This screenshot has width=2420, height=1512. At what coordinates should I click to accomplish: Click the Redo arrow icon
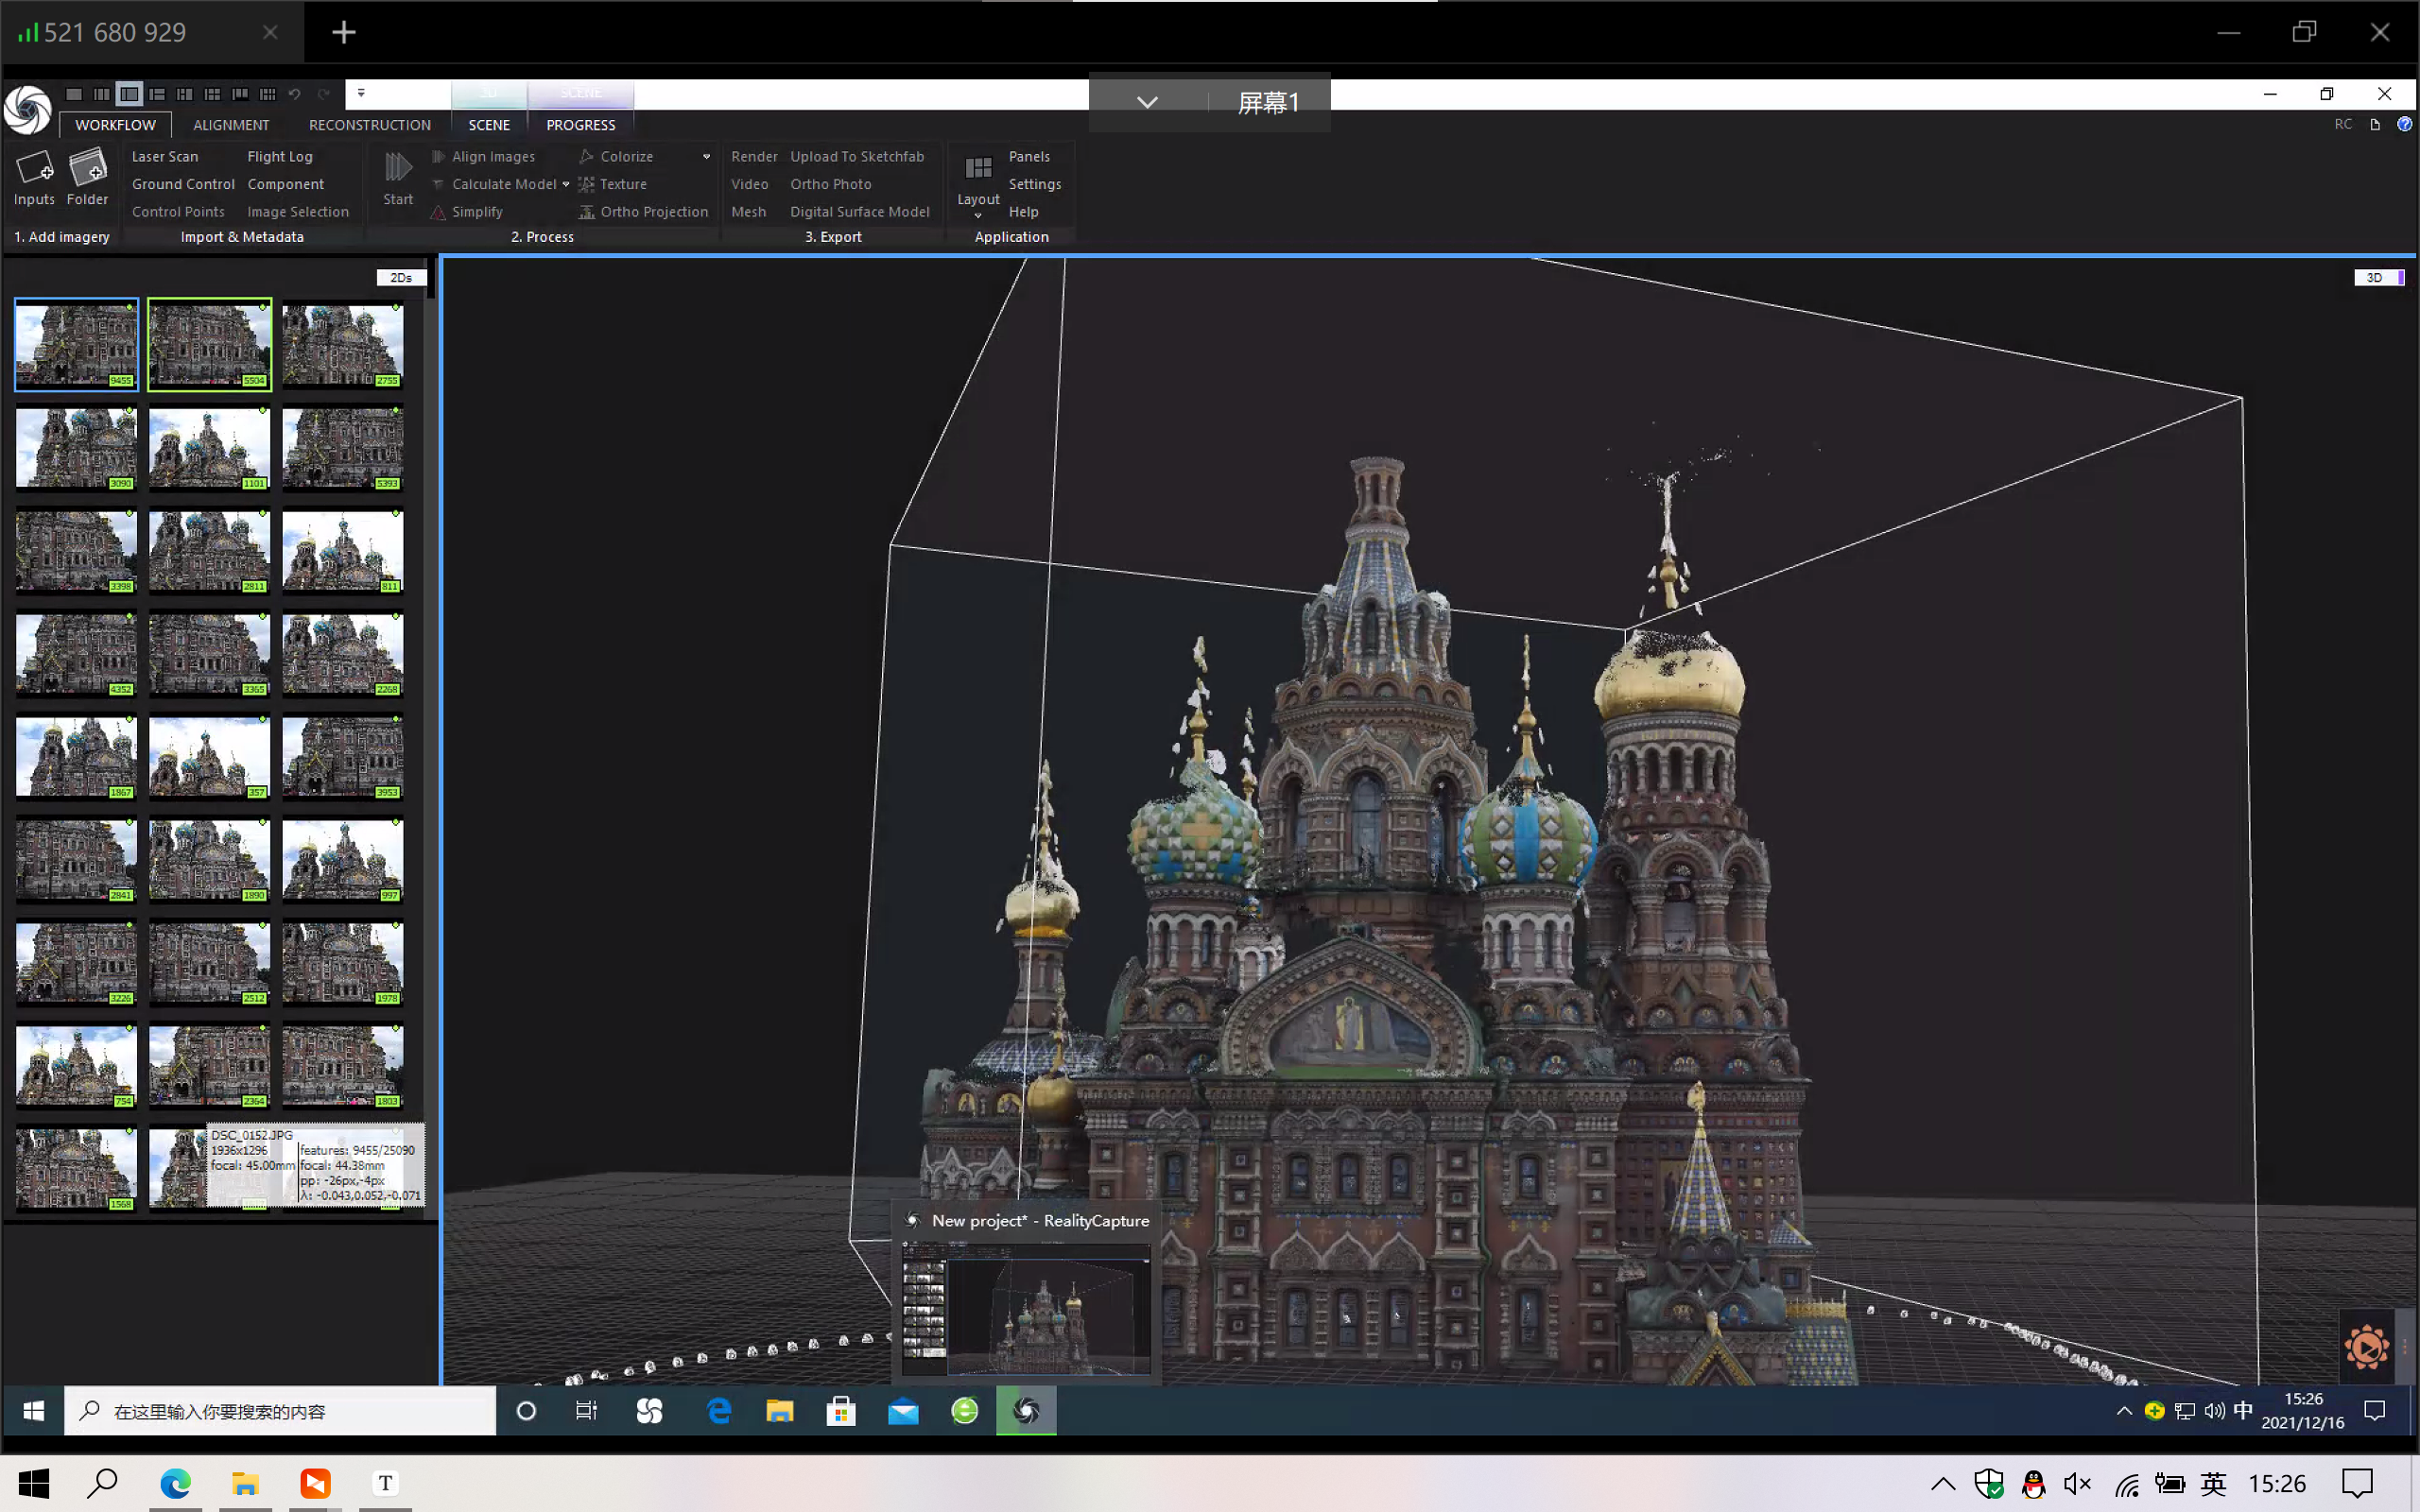point(323,94)
